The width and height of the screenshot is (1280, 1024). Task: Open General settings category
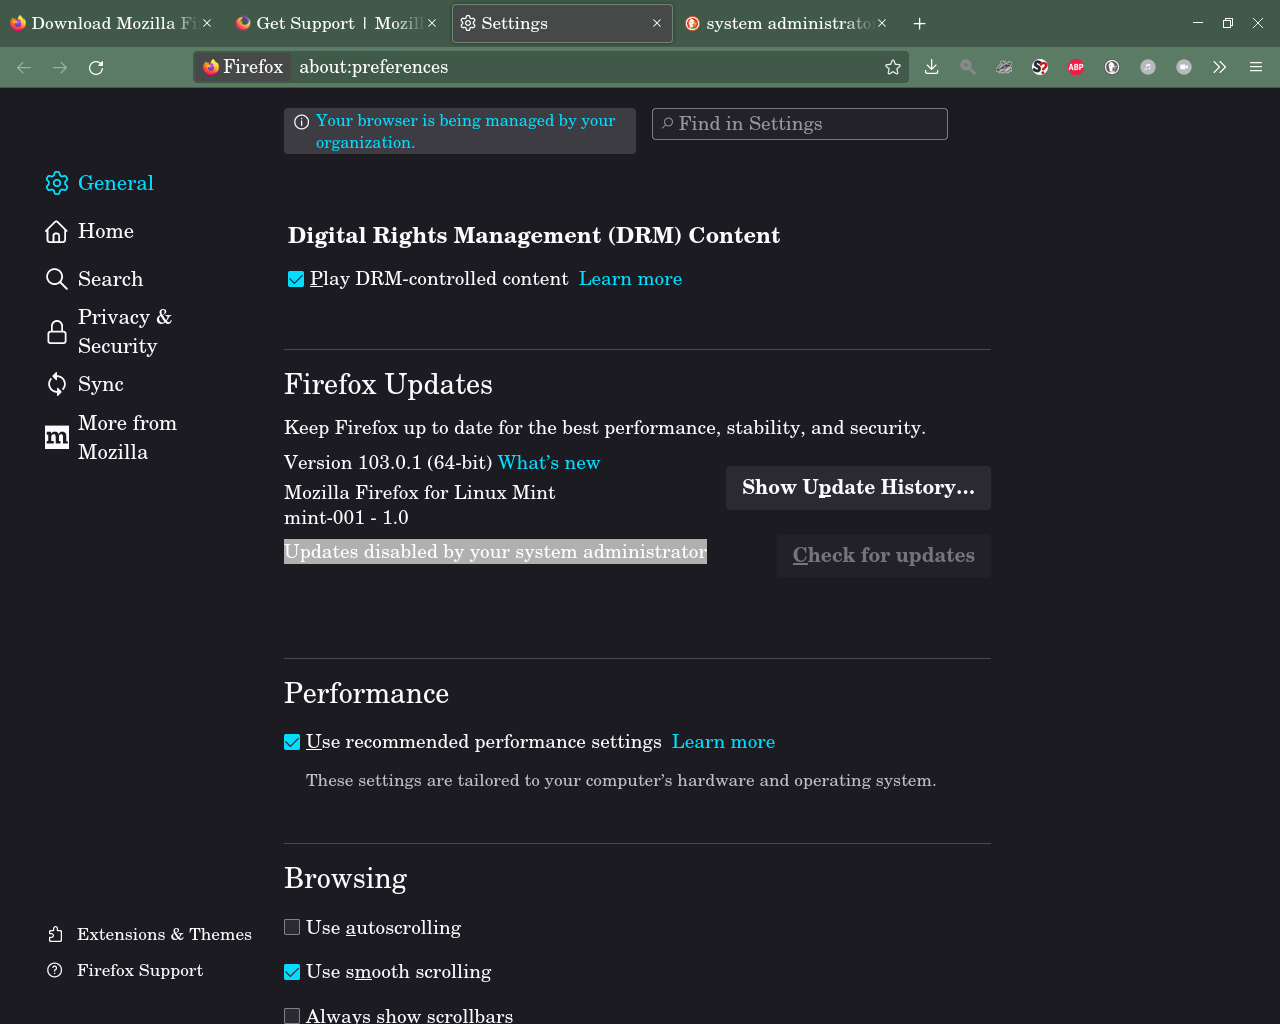click(100, 183)
